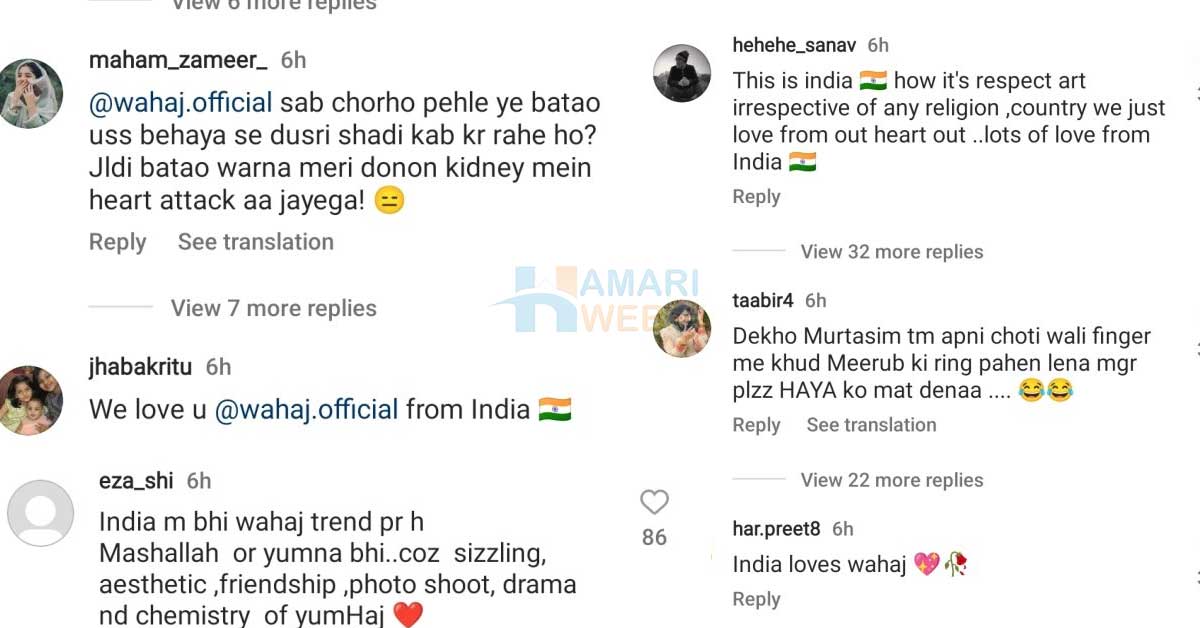Screen dimensions: 1200x628
Task: Open username eza_shi
Action: (136, 481)
